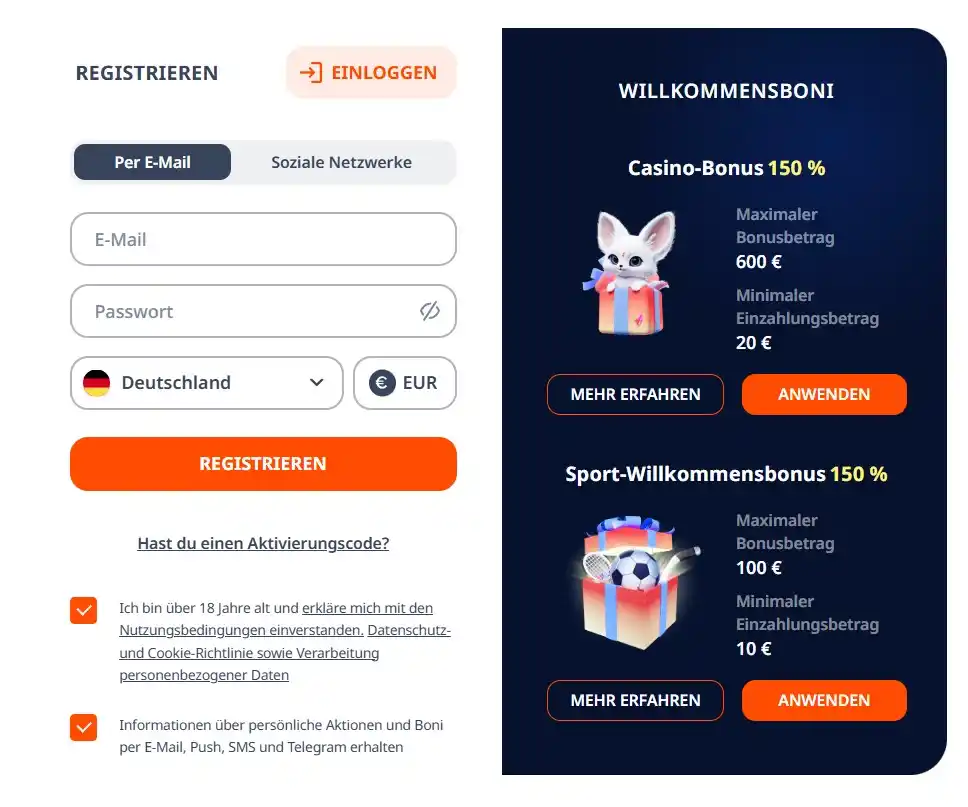Switch to the Soziale Netzwerke tab

click(x=341, y=162)
